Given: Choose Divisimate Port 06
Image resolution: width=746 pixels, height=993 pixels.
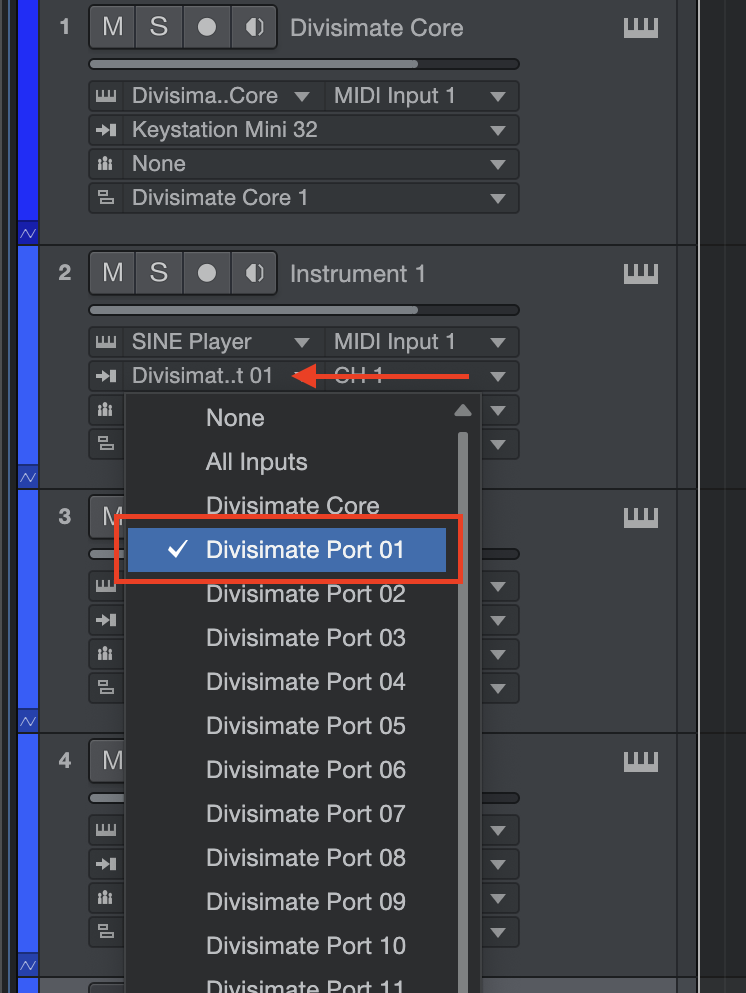Looking at the screenshot, I should [x=287, y=770].
